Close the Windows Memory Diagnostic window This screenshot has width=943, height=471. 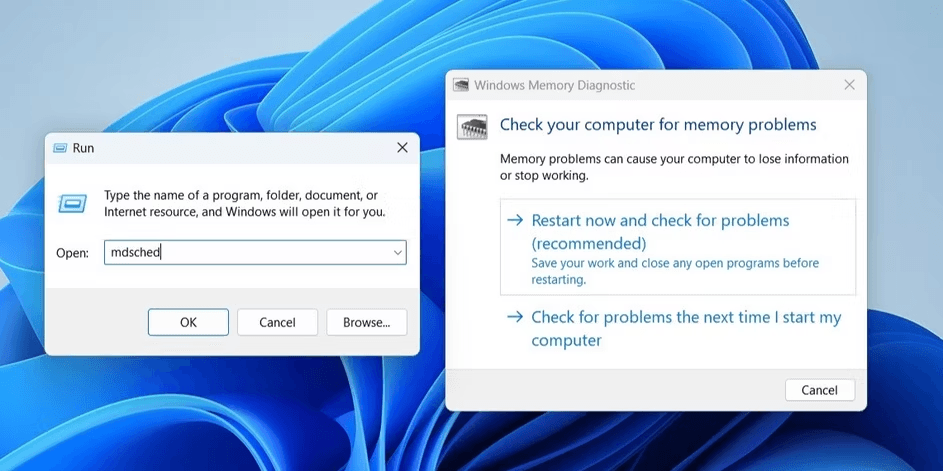pyautogui.click(x=849, y=85)
